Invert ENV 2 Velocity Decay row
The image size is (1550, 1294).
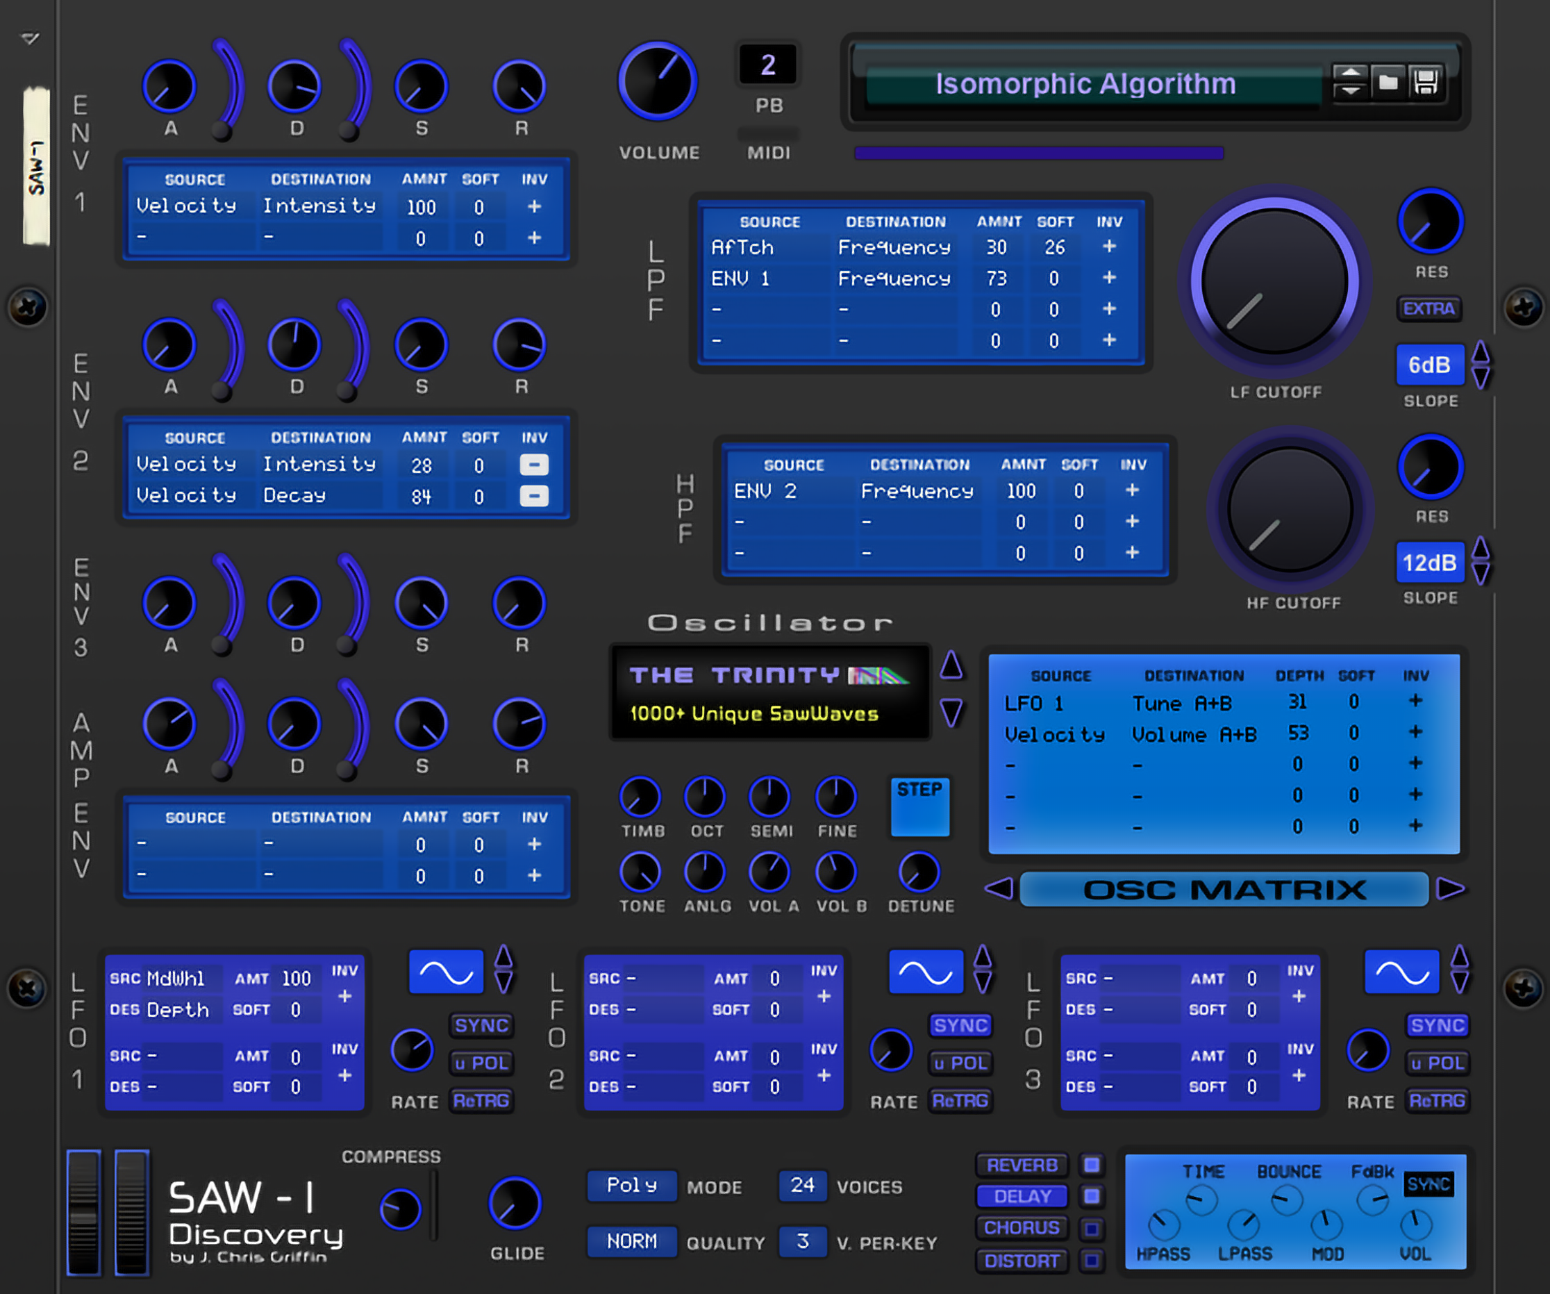coord(534,496)
